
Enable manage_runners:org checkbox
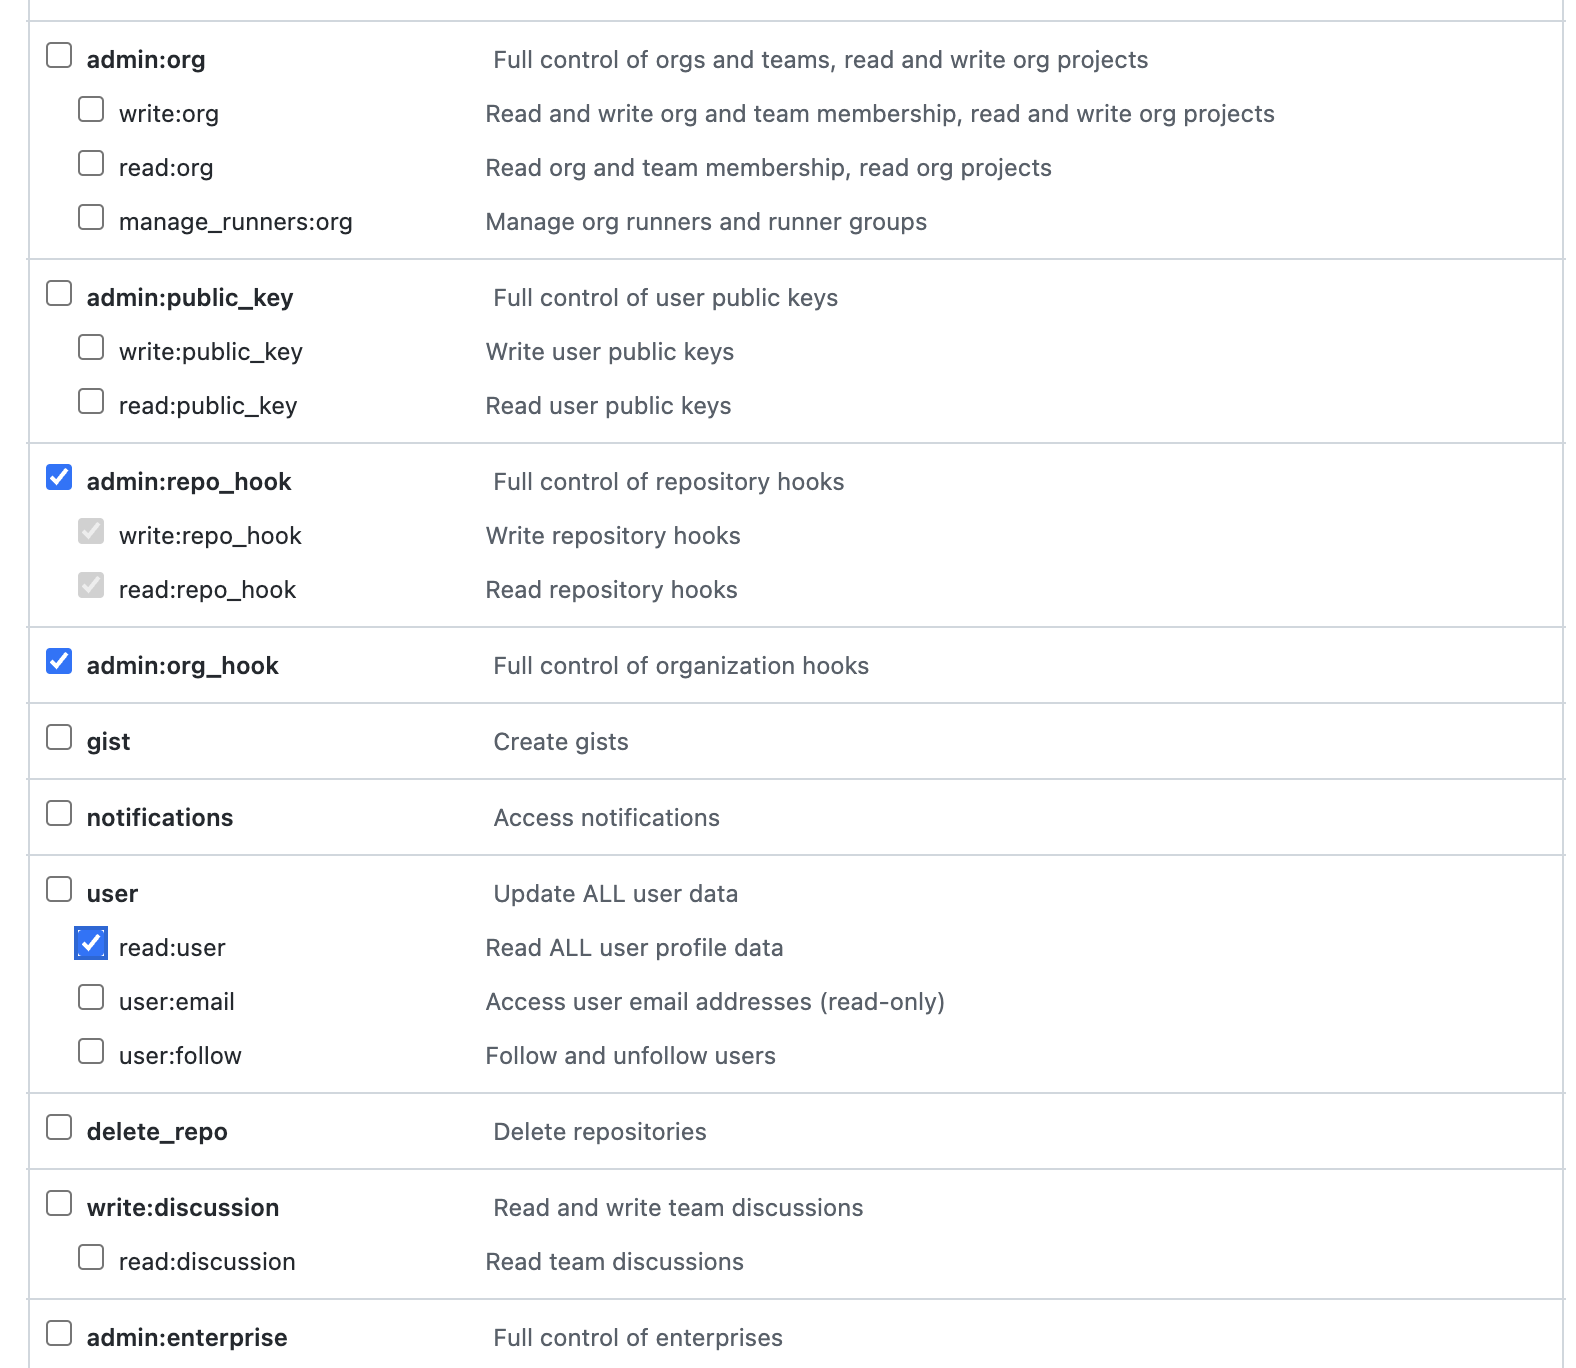pyautogui.click(x=91, y=217)
